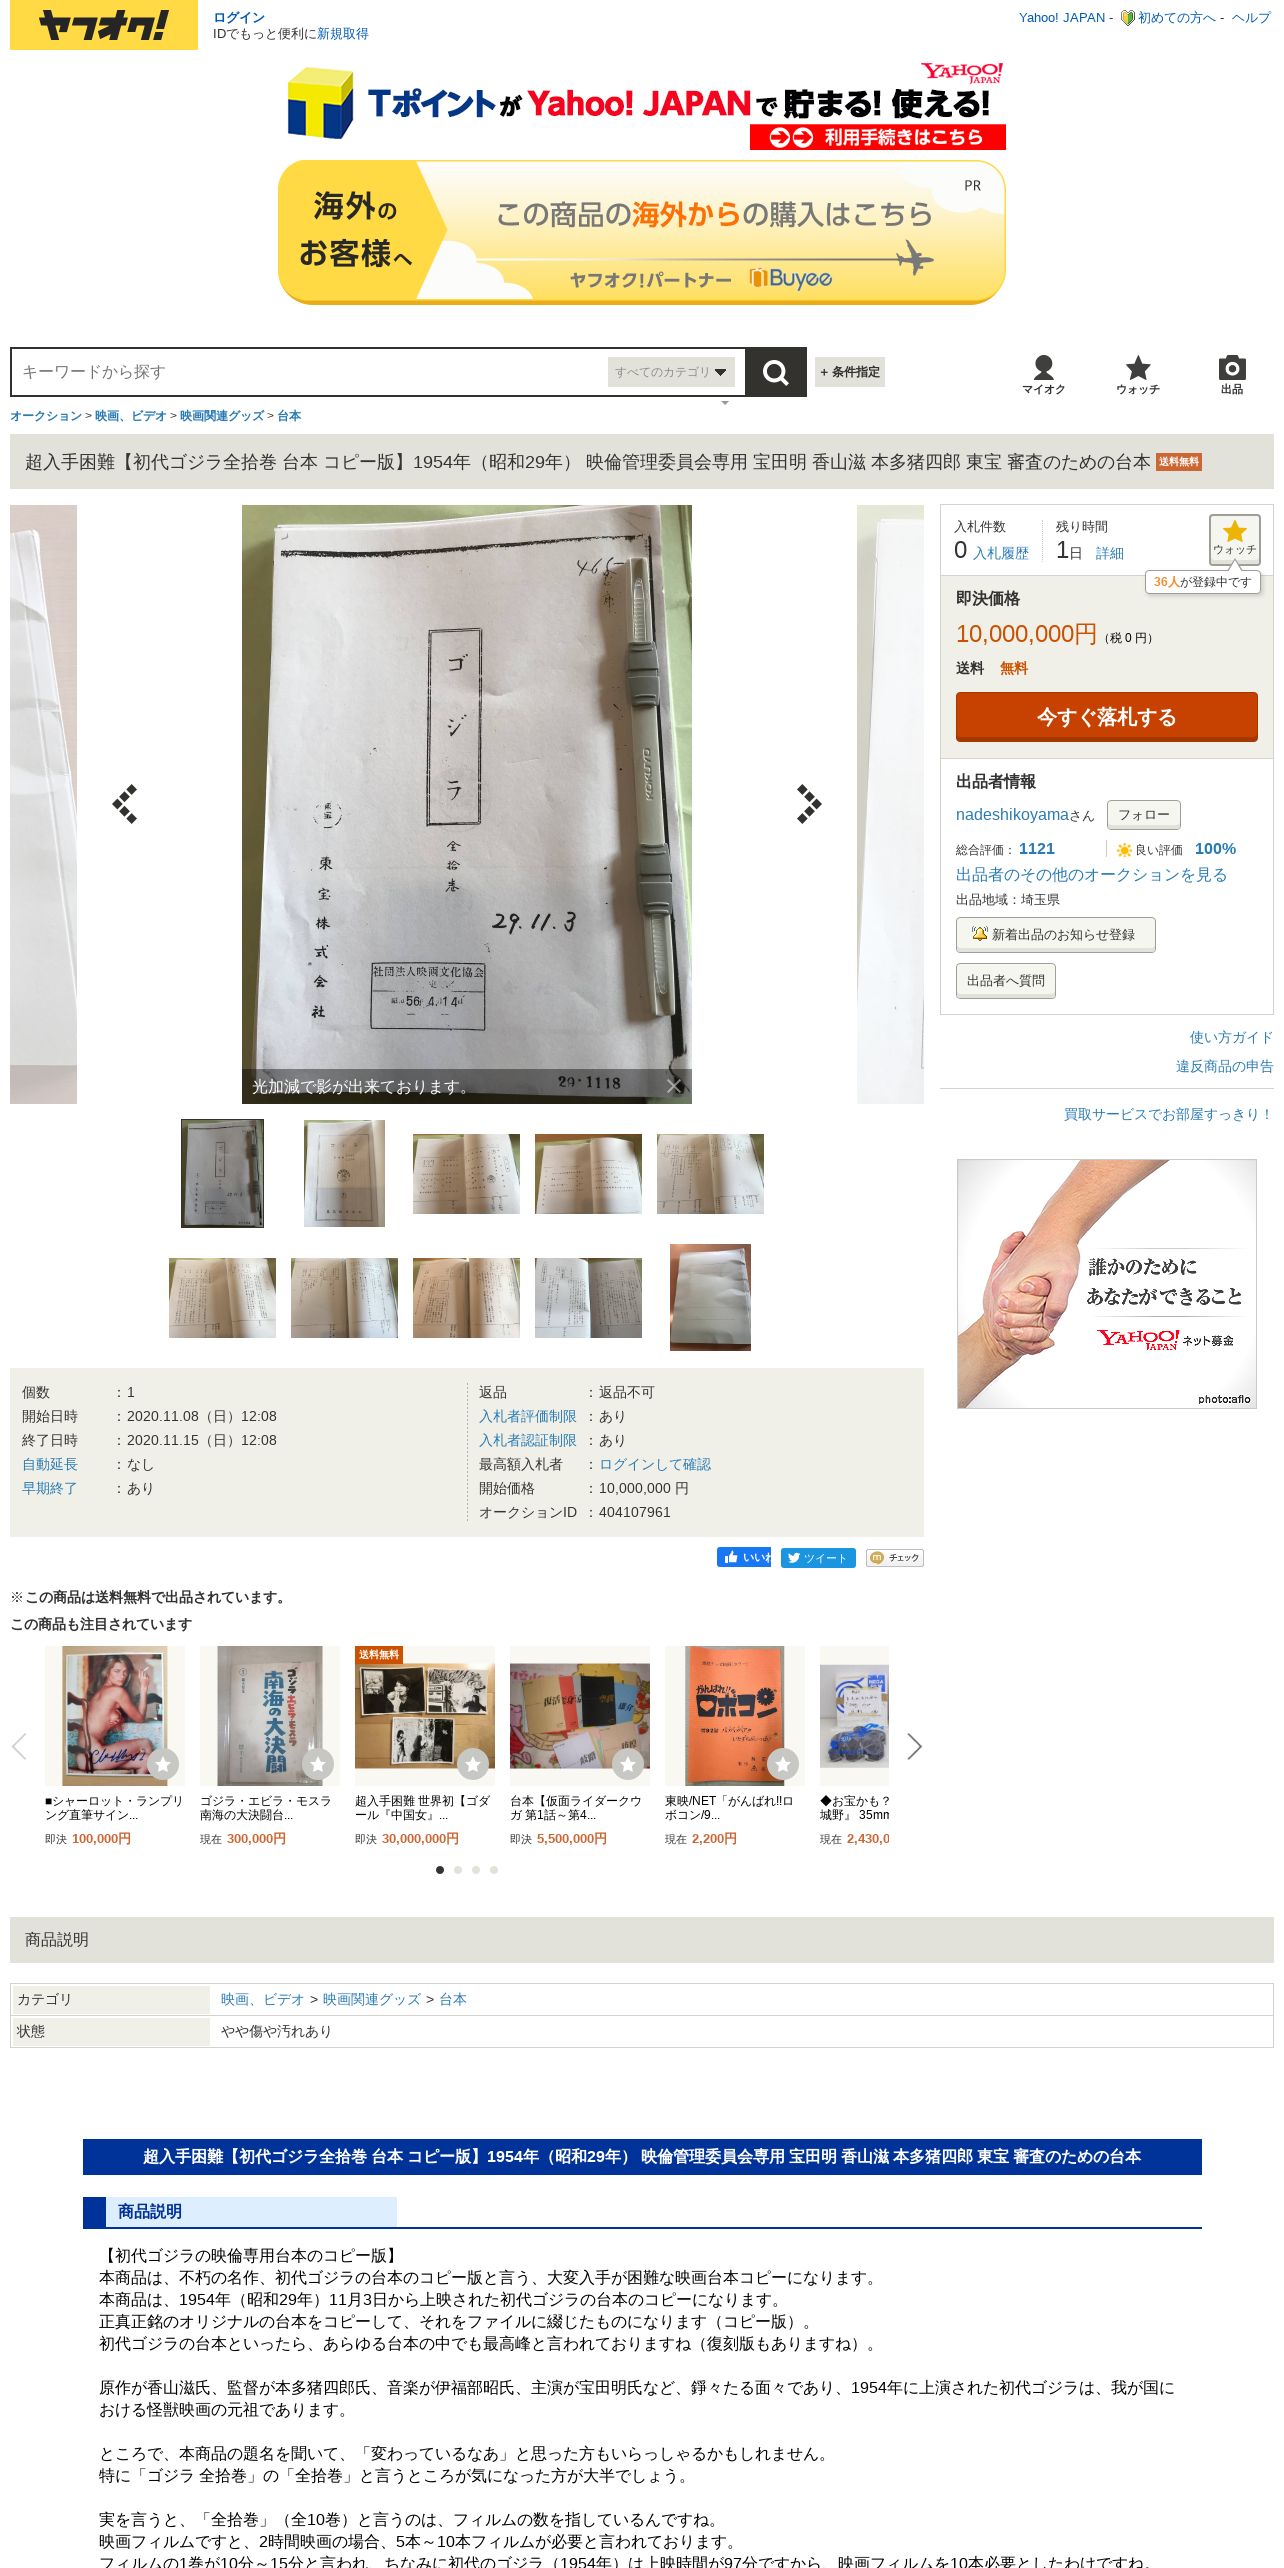Show next product image arrow

(808, 804)
